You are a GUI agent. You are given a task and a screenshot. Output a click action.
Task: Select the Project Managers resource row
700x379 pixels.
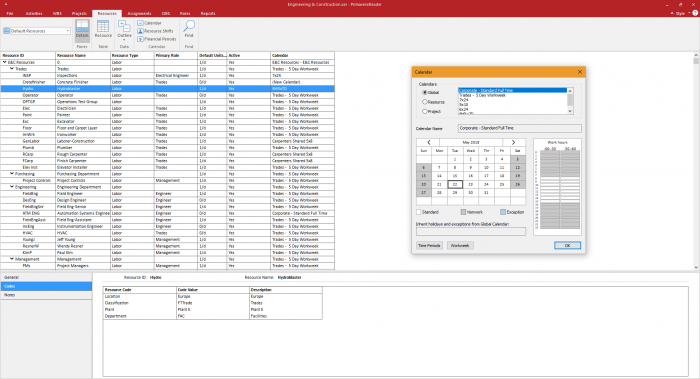click(x=167, y=266)
